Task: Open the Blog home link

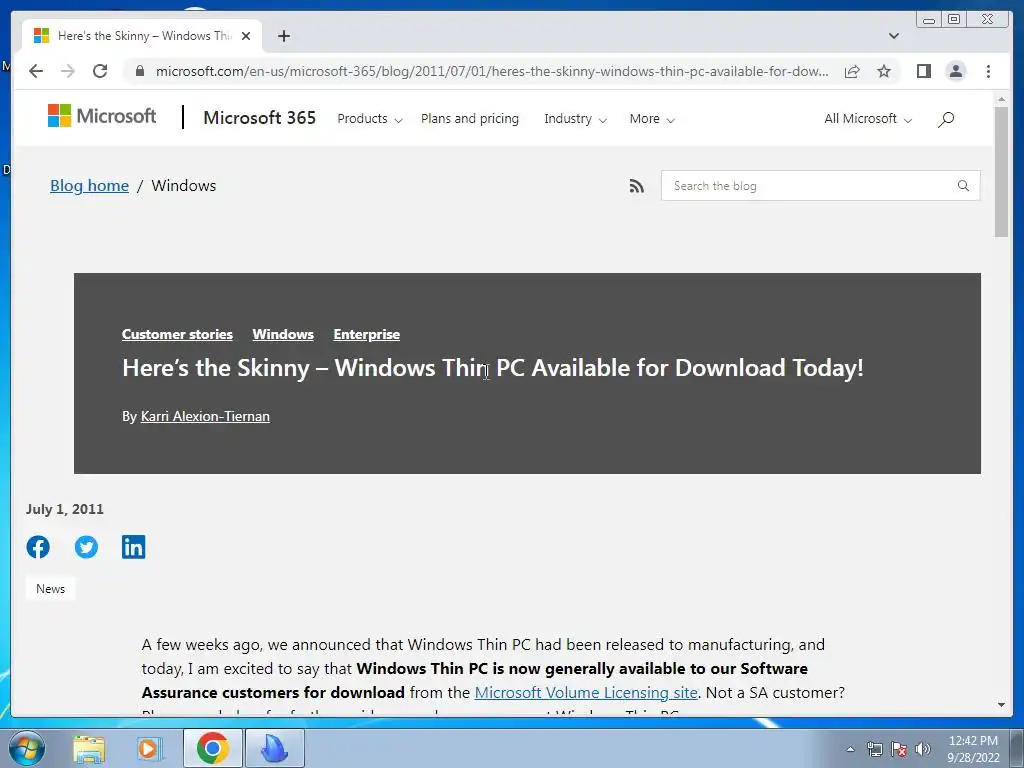Action: 89,185
